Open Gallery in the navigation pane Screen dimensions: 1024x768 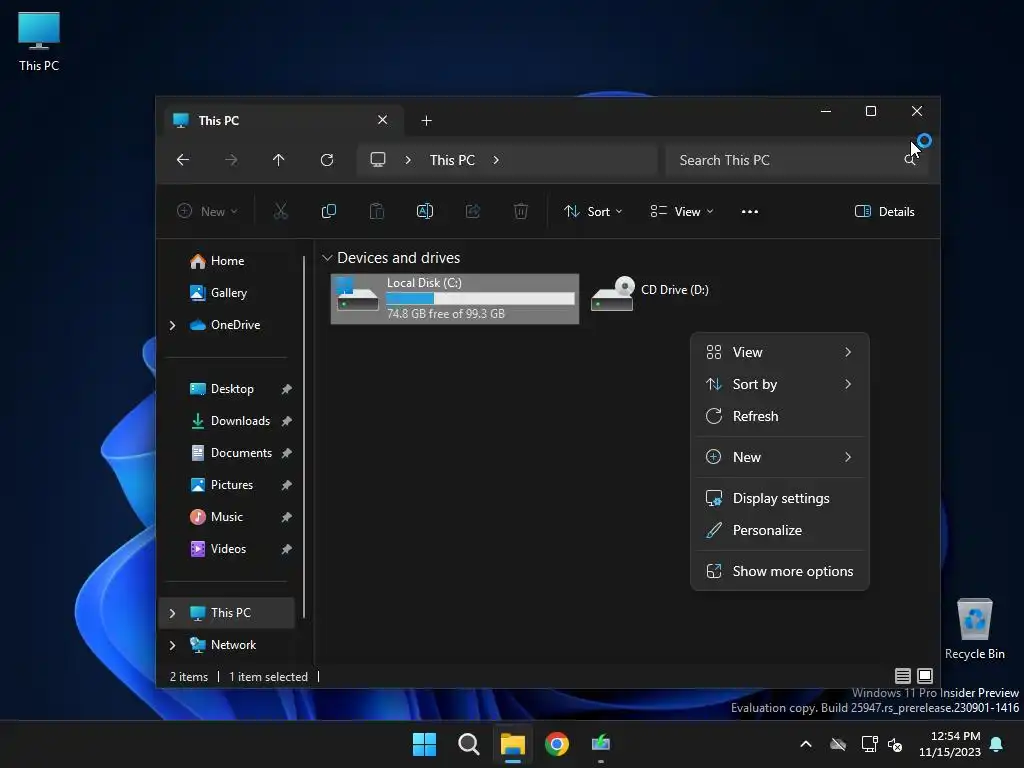pos(229,293)
